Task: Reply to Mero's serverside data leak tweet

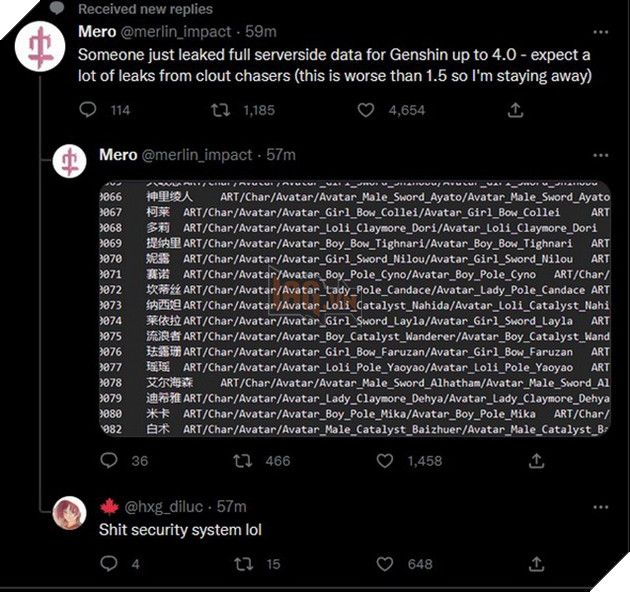Action: [x=88, y=110]
